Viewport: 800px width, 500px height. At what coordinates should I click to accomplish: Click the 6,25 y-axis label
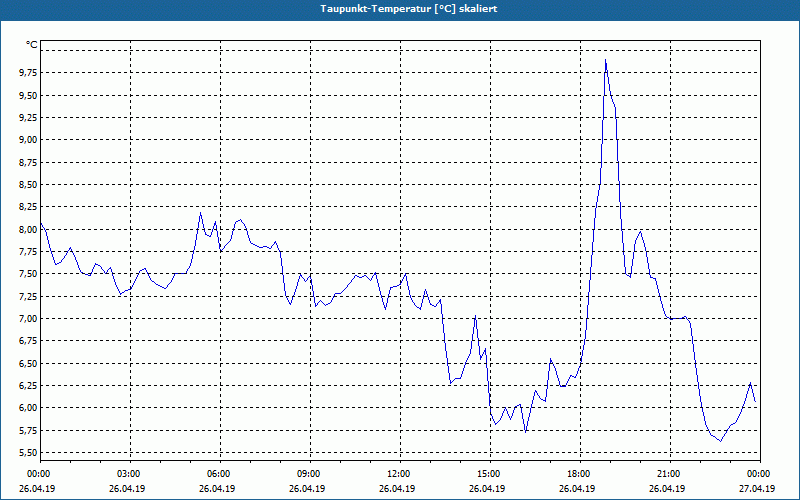click(28, 385)
